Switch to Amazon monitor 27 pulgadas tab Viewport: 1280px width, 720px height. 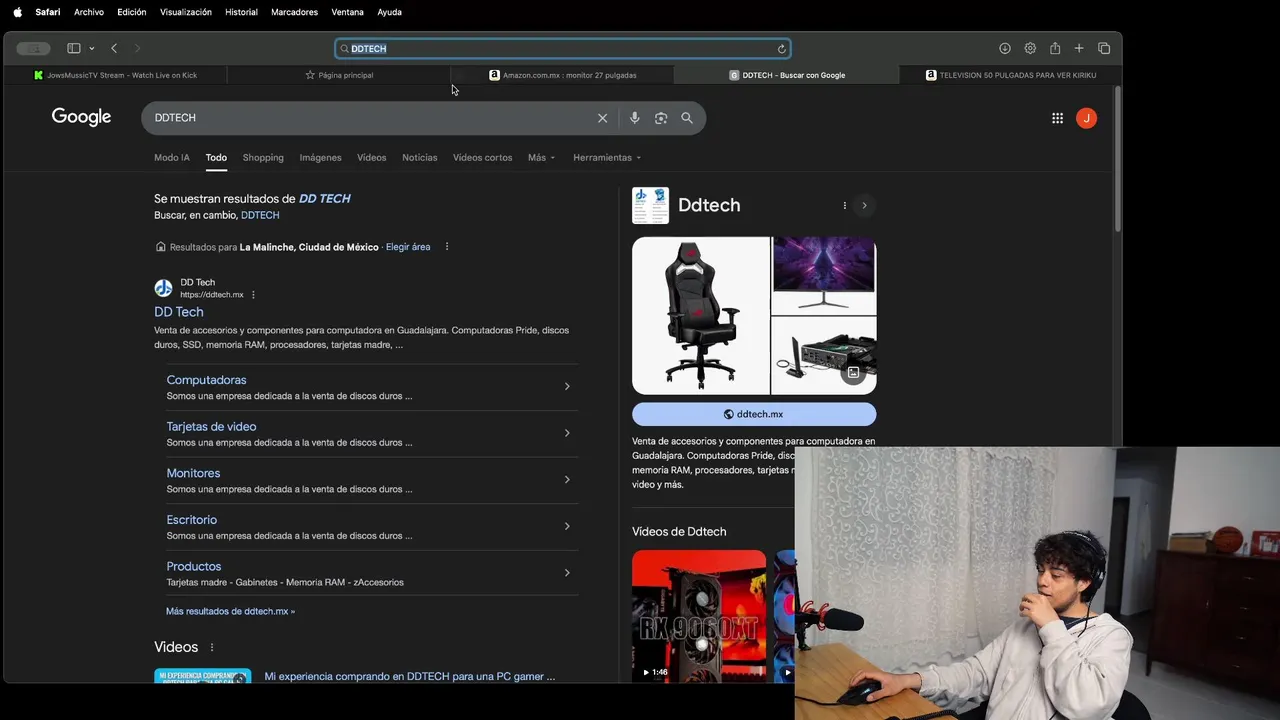(x=562, y=75)
